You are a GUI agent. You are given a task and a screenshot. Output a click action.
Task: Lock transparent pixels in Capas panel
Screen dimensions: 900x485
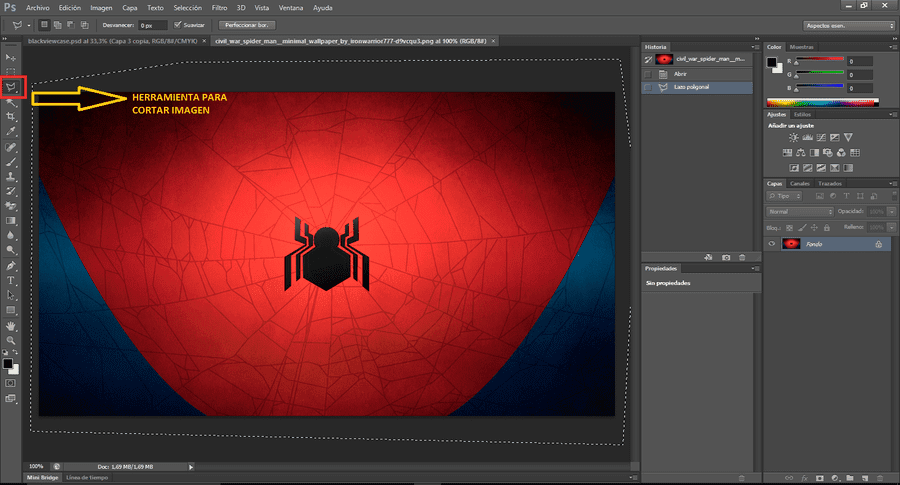click(x=789, y=228)
